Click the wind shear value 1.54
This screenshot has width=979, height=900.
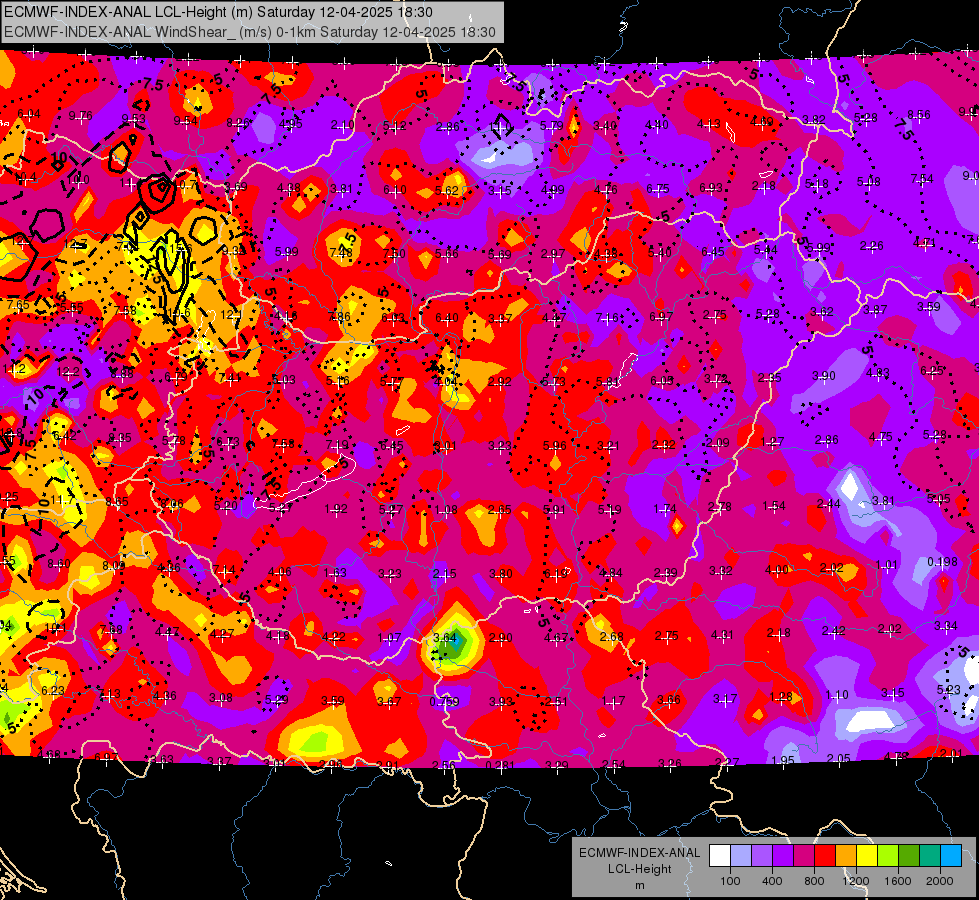tap(774, 506)
